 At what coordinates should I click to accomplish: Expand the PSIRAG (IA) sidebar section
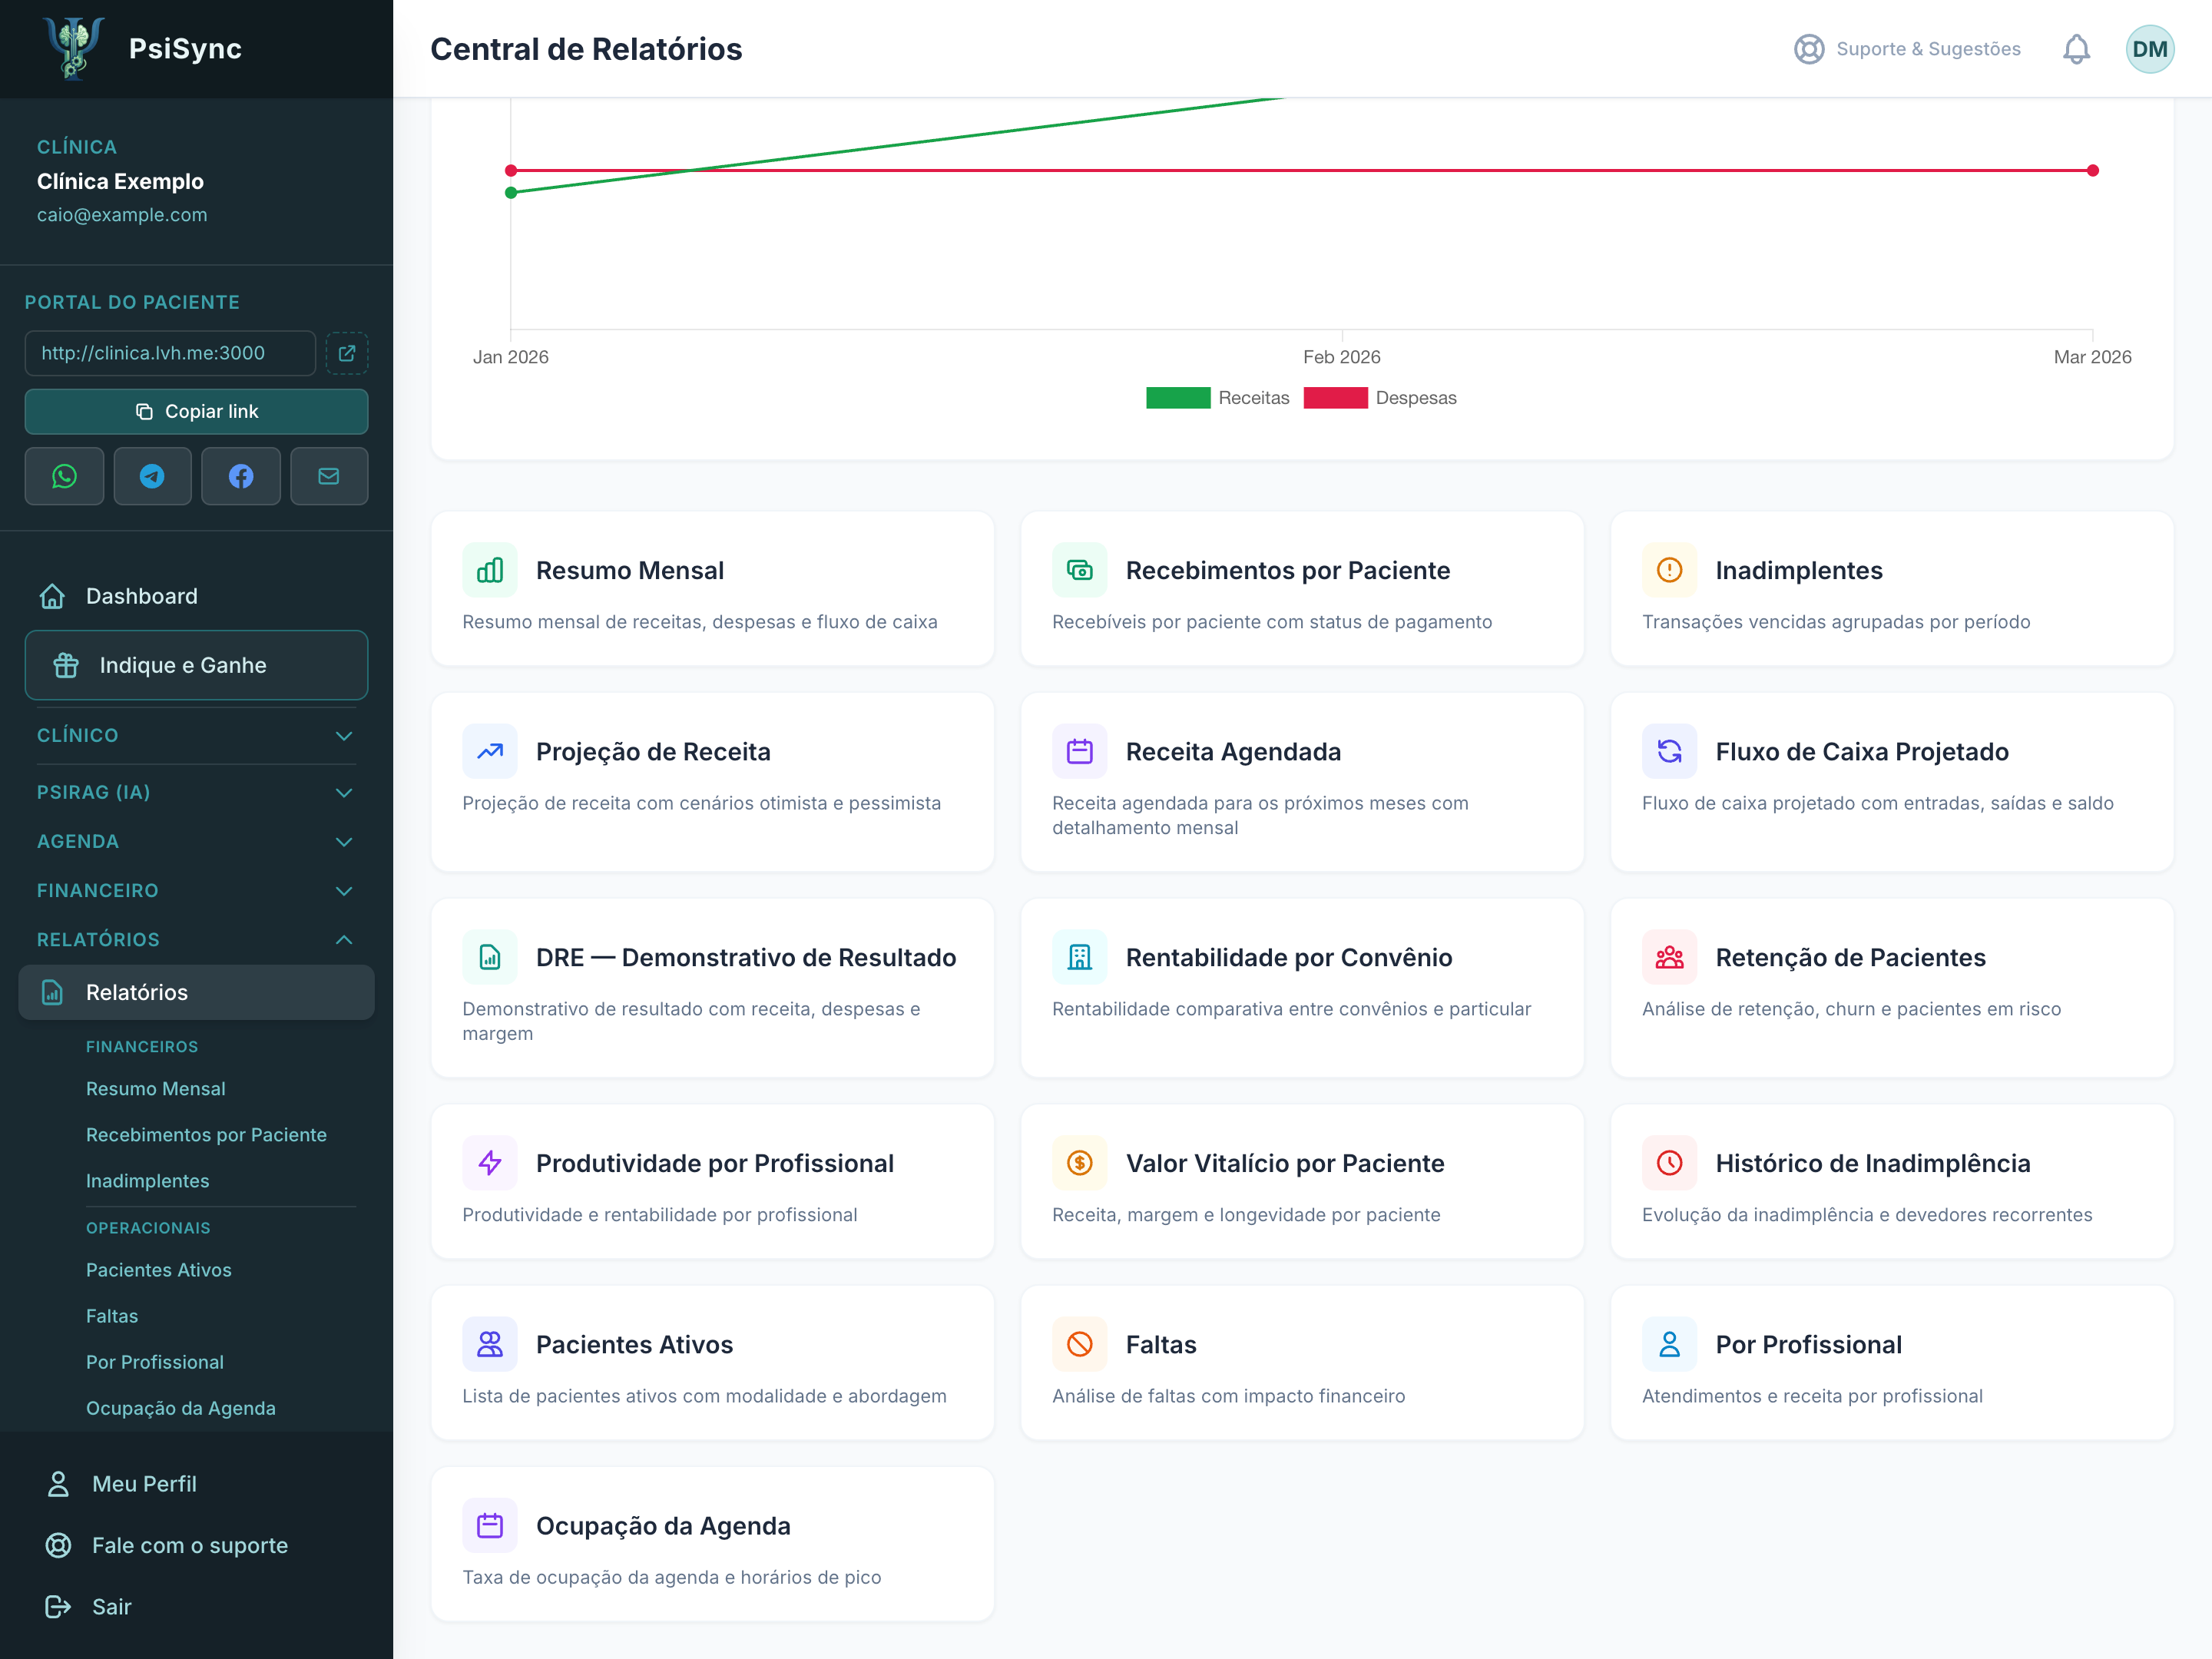[x=196, y=792]
